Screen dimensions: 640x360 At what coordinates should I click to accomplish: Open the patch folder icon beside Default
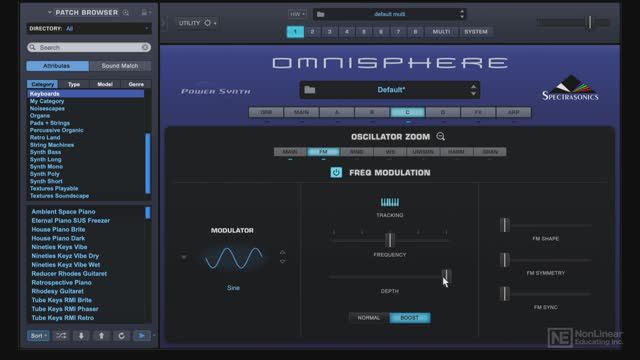point(310,89)
